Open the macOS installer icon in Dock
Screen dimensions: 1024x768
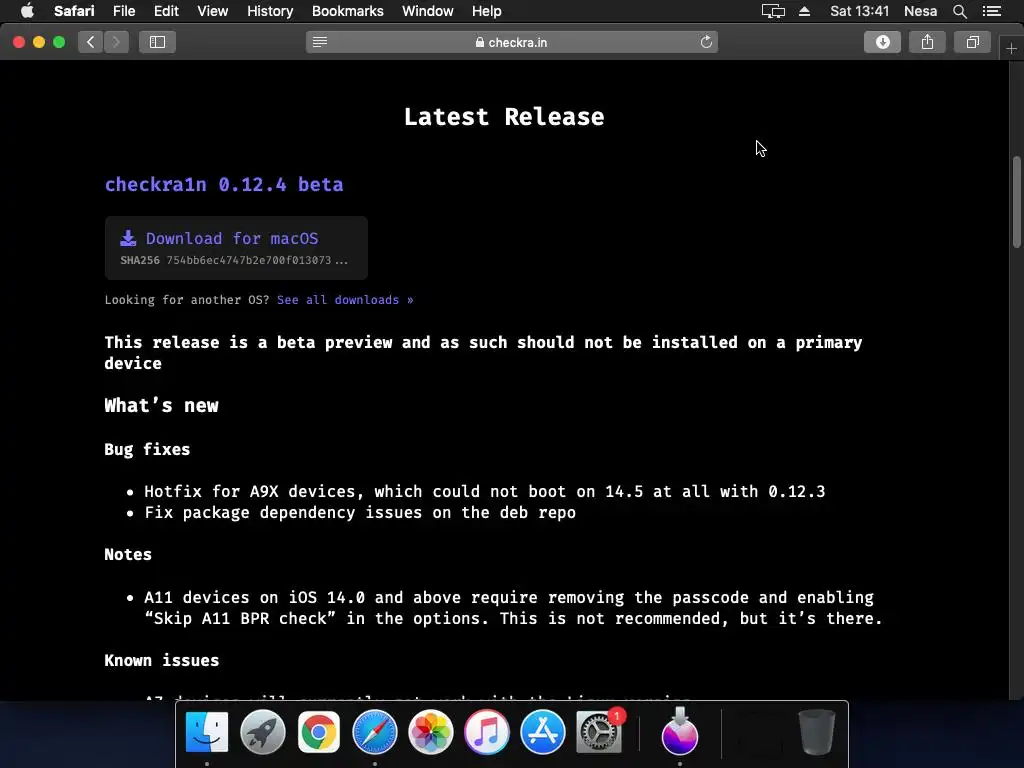pos(680,731)
